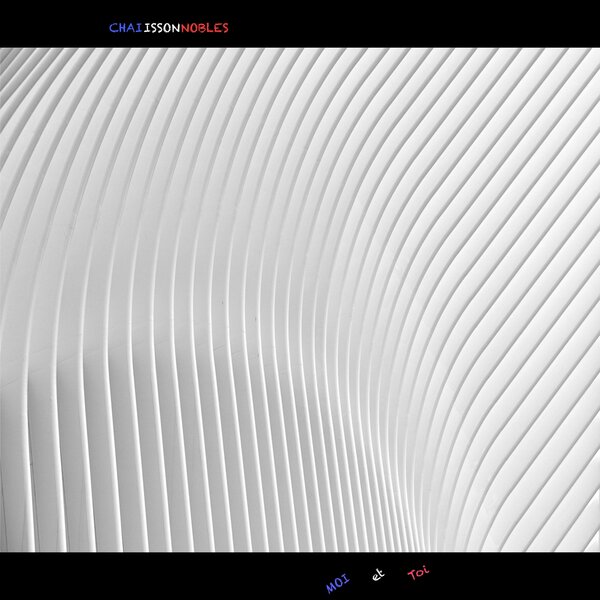Click the letter "C" starting the title
The image size is (600, 600).
point(113,28)
